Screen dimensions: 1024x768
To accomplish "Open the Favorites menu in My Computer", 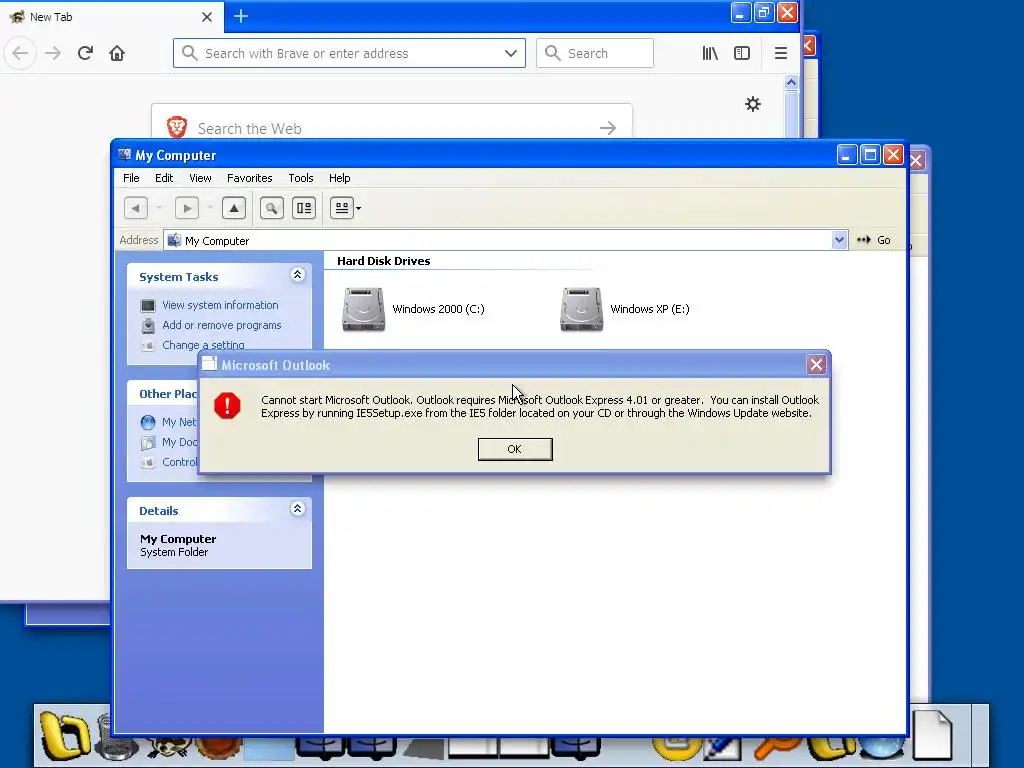I will click(249, 178).
